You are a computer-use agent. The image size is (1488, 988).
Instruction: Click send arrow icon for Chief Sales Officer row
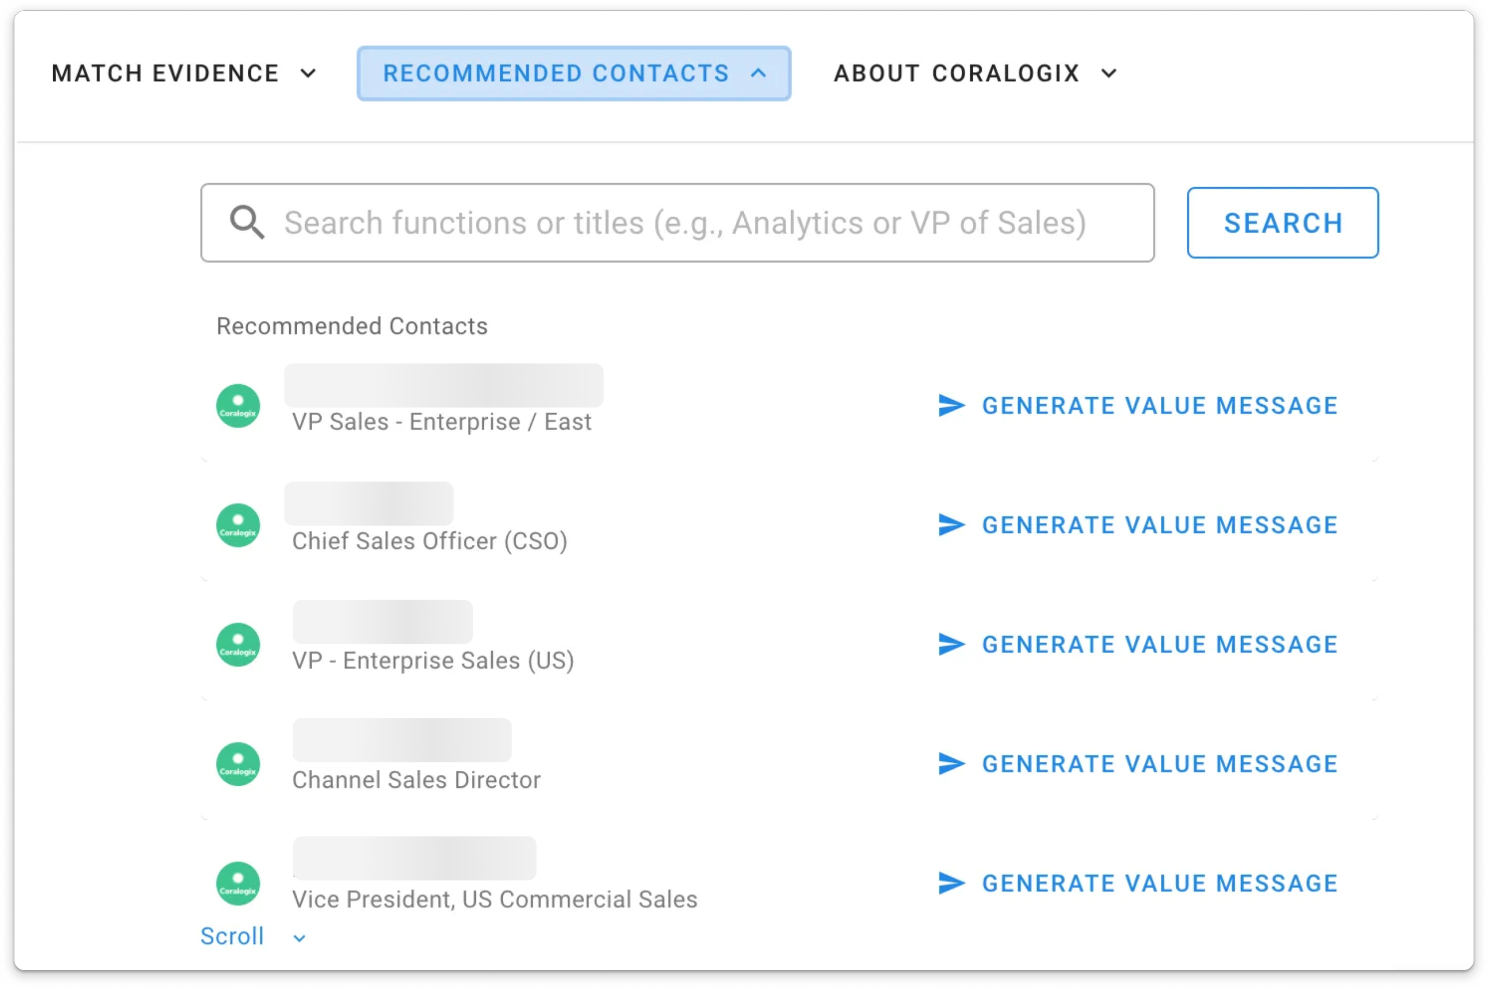(x=951, y=525)
